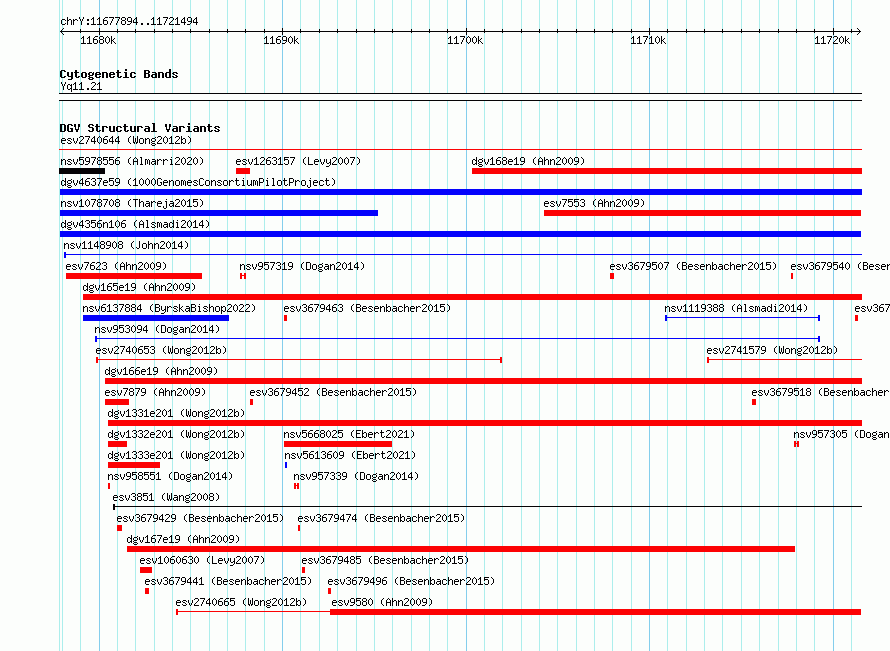Open the esv7879 (Ahn2009) variant

[x=155, y=392]
